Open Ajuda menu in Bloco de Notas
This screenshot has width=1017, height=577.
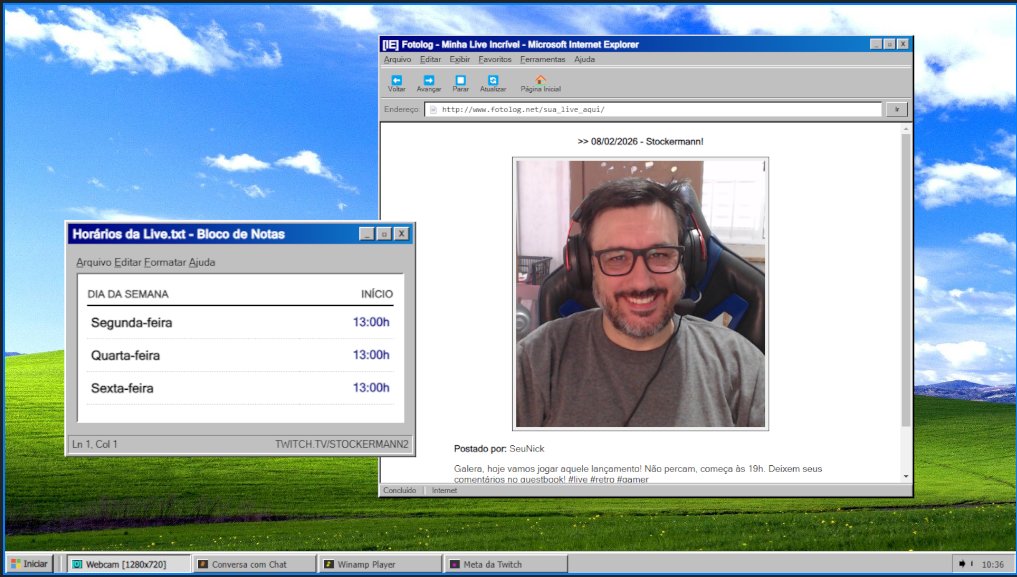point(202,263)
